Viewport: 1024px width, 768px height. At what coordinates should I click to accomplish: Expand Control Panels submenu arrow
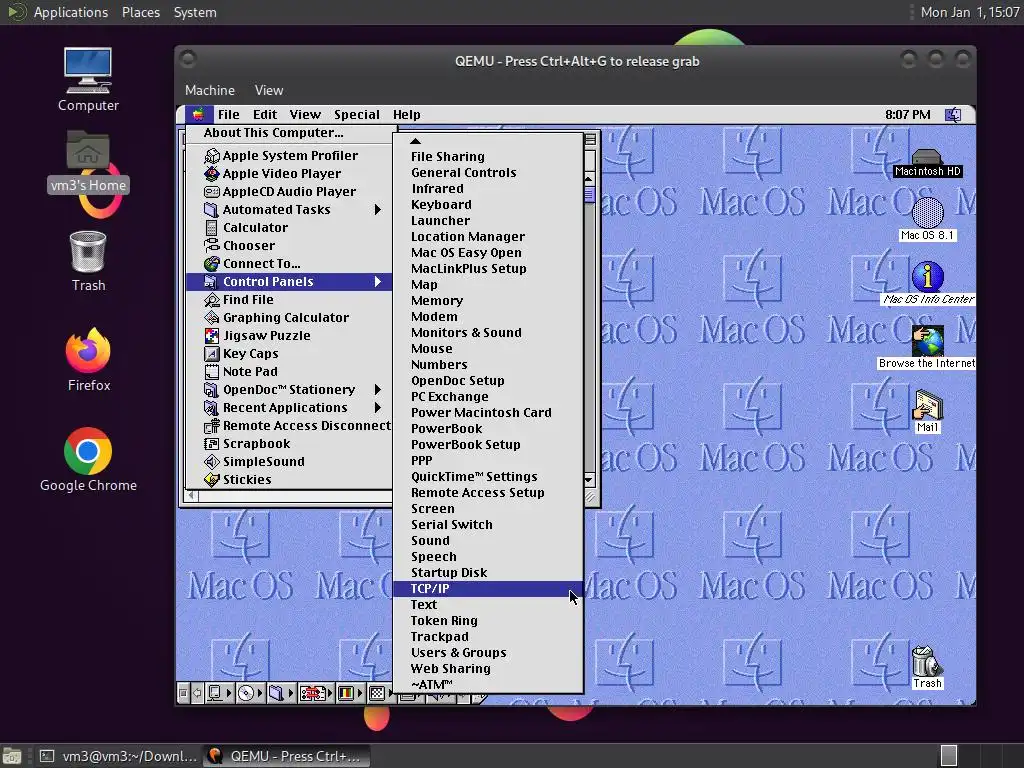click(377, 281)
